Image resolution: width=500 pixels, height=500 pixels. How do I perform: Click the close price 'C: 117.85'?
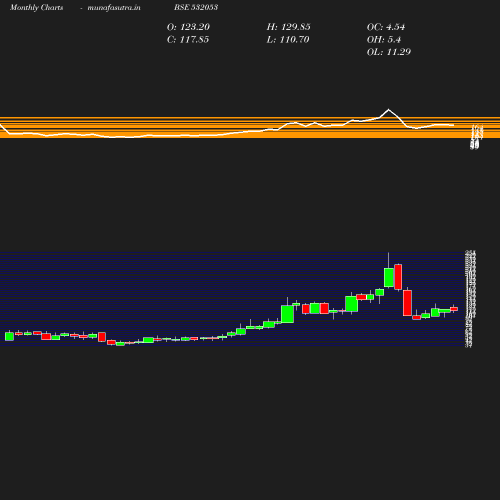(x=188, y=40)
